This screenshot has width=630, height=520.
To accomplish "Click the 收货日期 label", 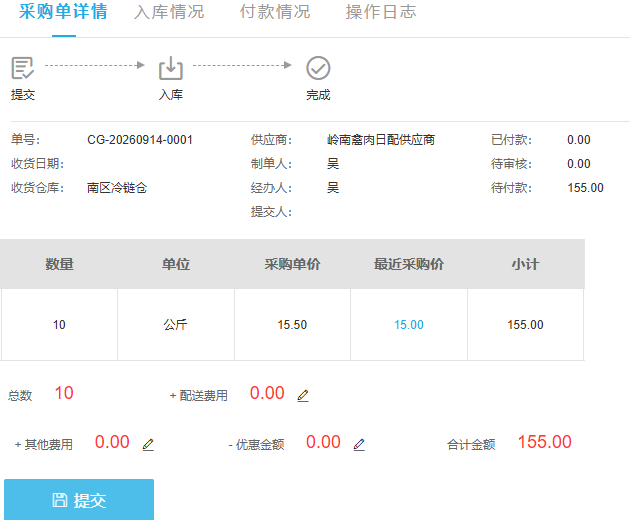I will [x=37, y=164].
